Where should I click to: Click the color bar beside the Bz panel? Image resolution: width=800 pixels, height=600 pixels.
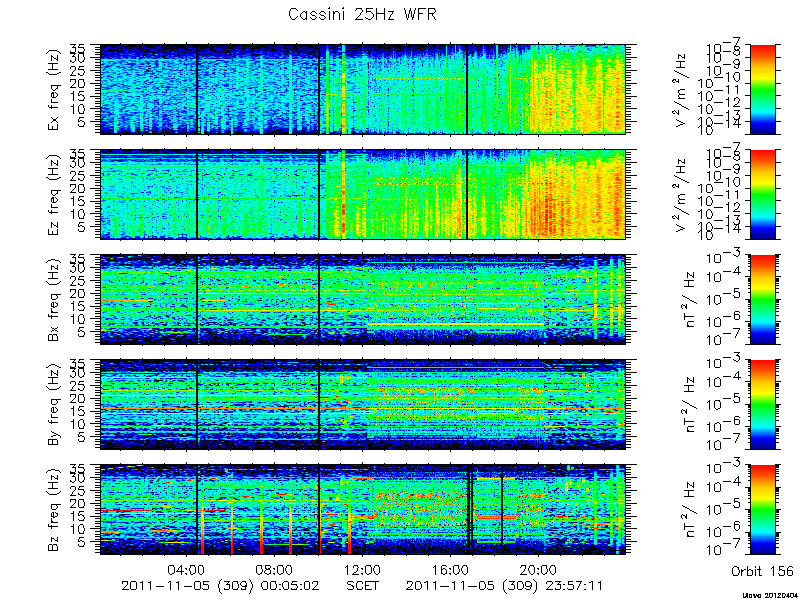click(x=763, y=510)
